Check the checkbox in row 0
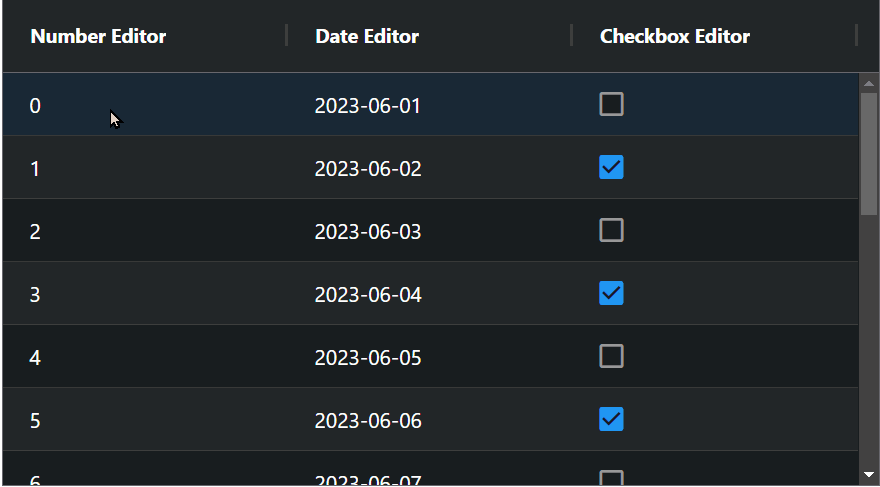 pos(611,104)
